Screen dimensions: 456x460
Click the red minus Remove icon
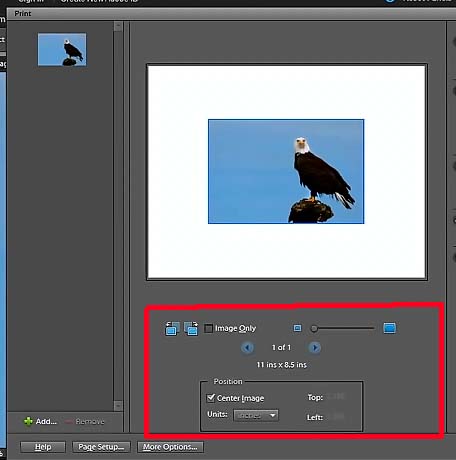pos(68,422)
